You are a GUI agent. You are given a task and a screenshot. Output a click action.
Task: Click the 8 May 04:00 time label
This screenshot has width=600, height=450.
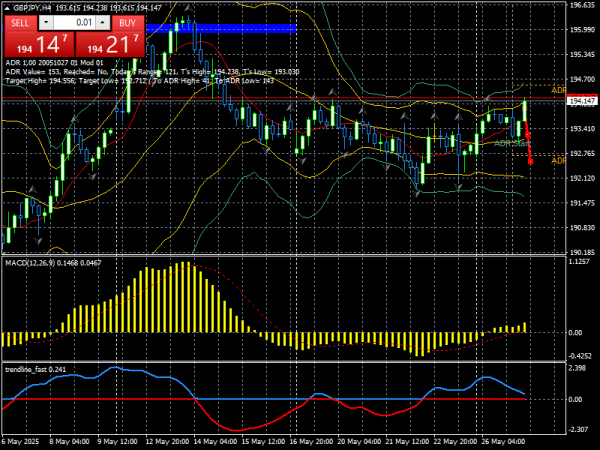(69, 441)
